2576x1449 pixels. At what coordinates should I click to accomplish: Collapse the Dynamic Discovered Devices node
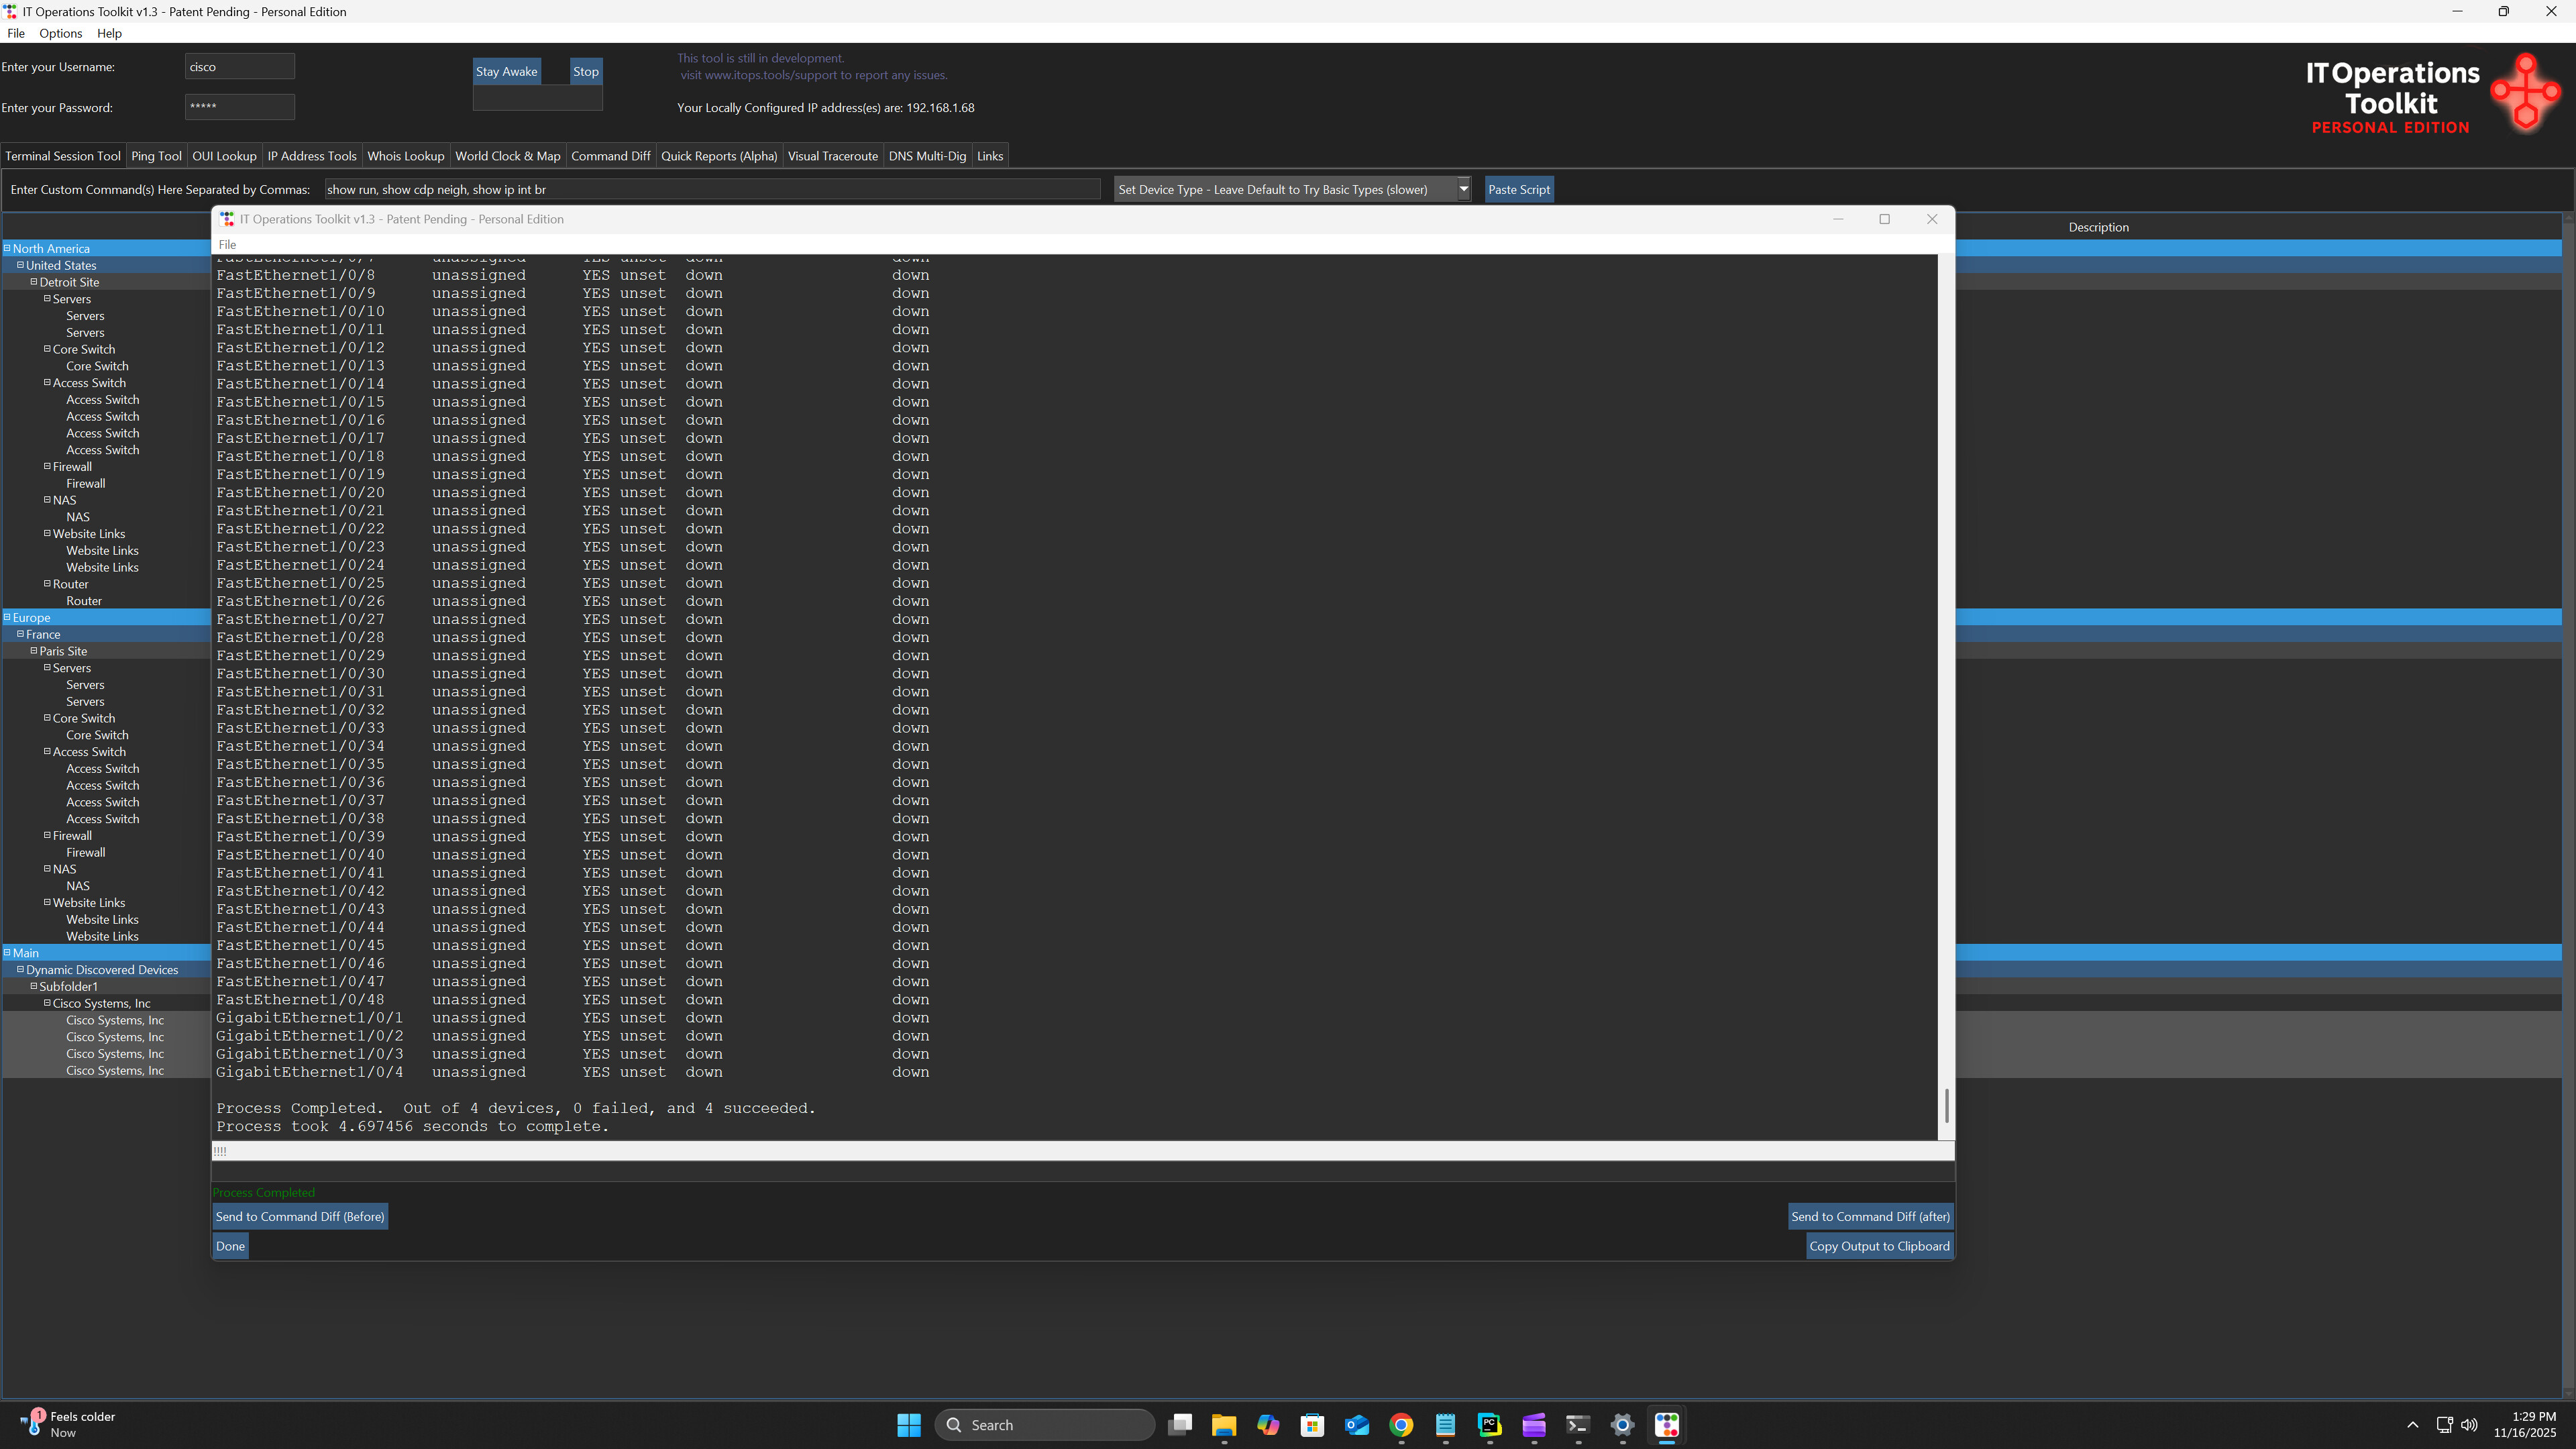22,969
